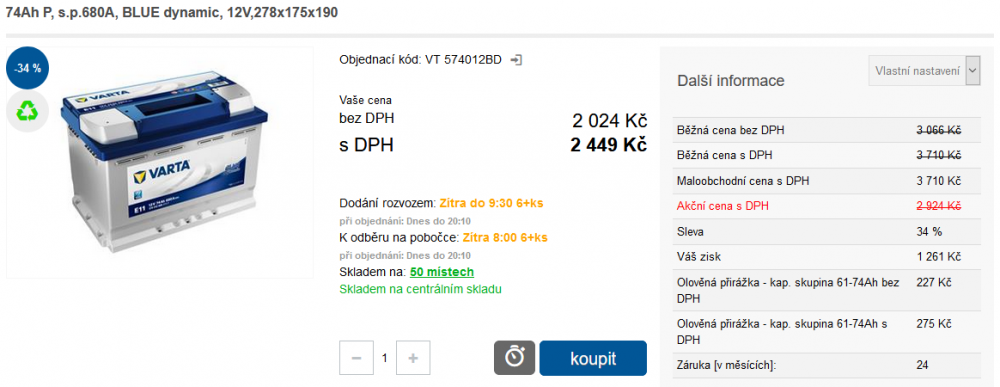Viewport: 1000px width, 387px height.
Task: Click the -34 % discount badge
Action: [27, 68]
